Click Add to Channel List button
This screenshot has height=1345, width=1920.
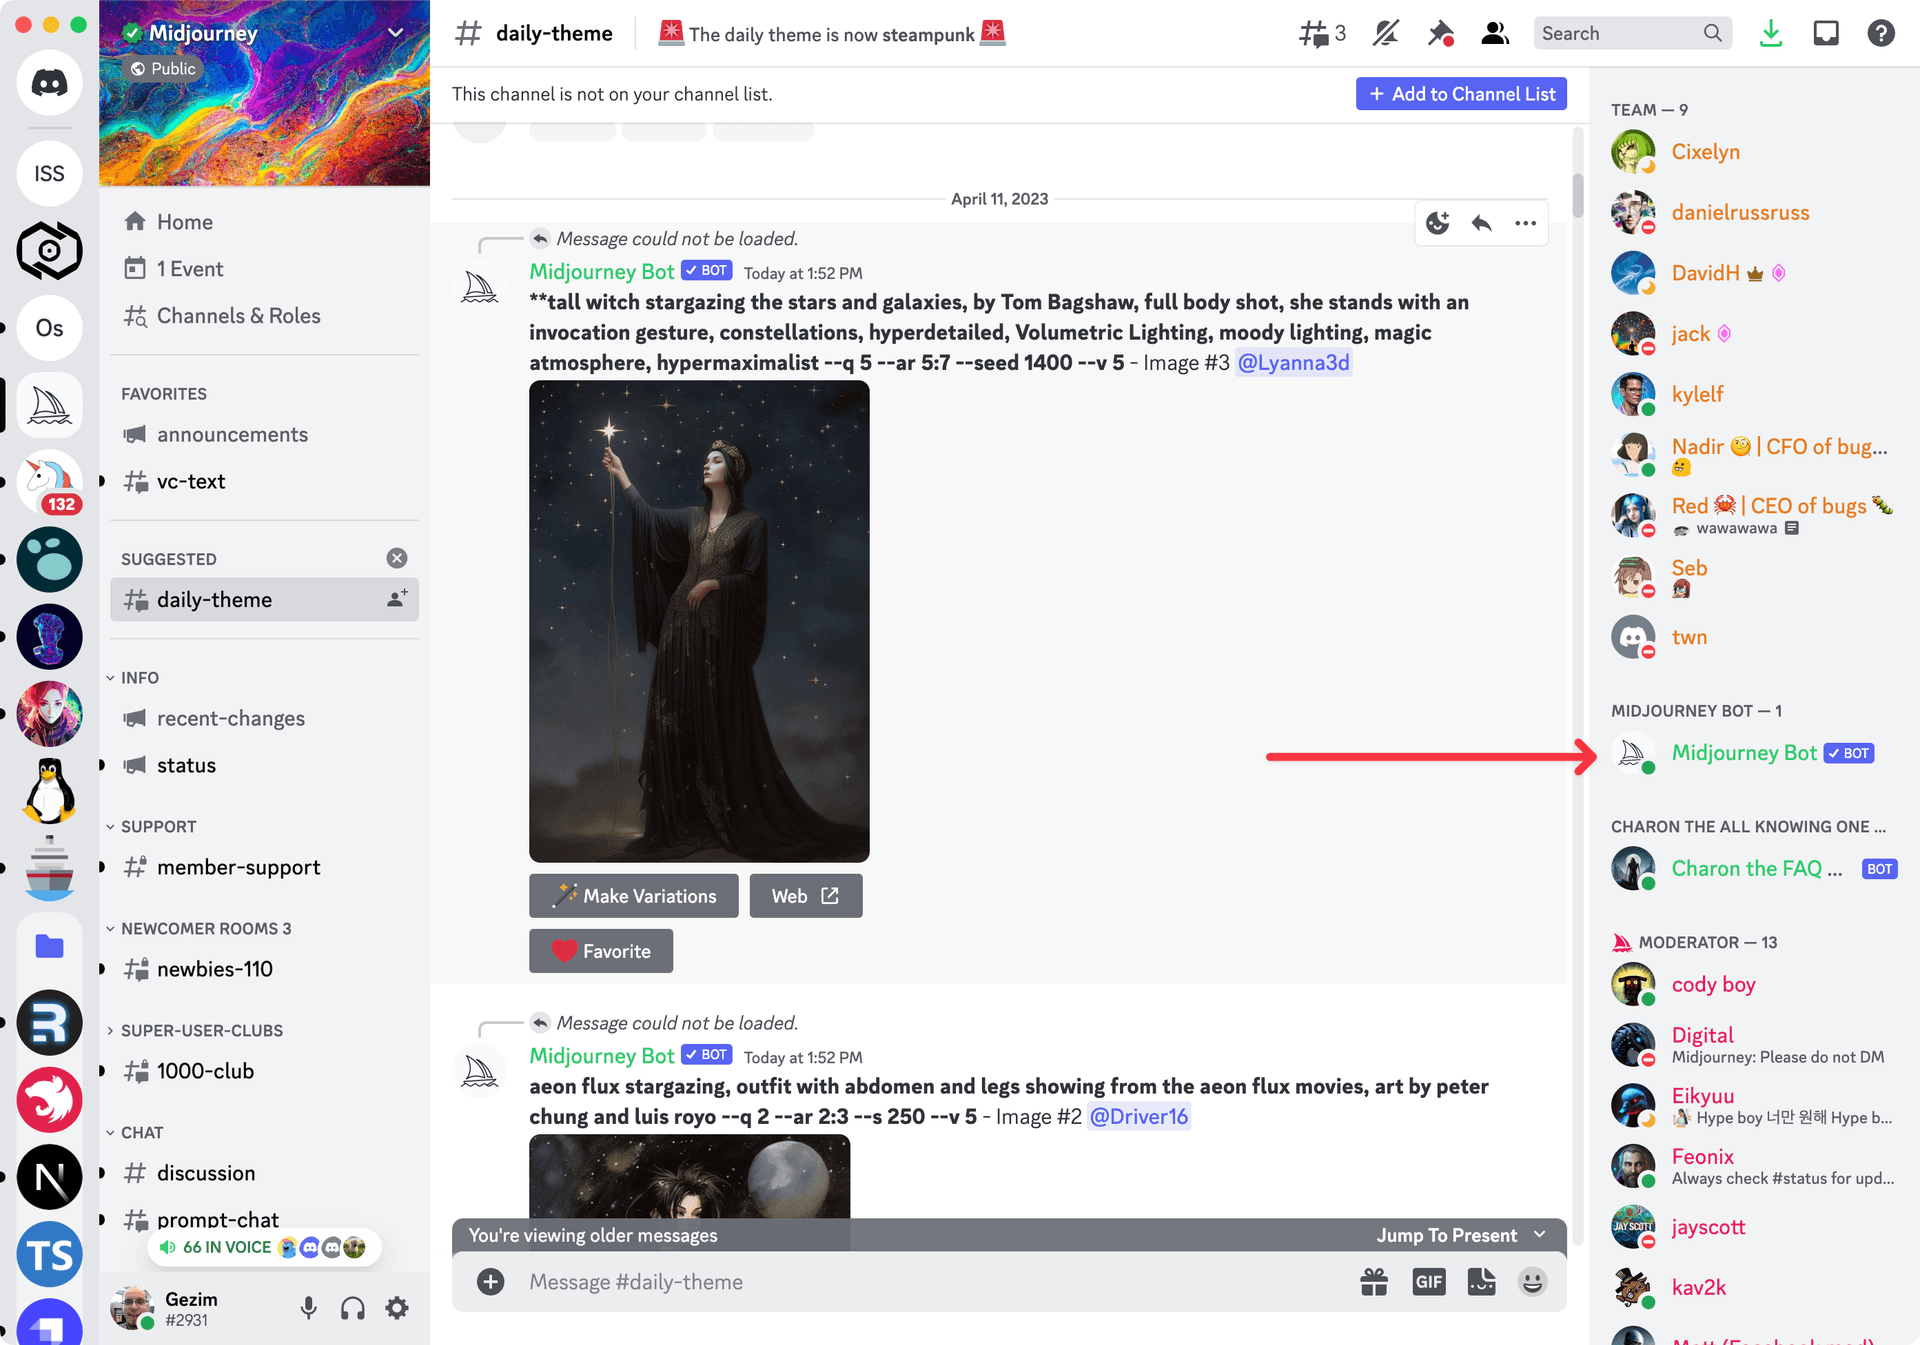coord(1460,92)
